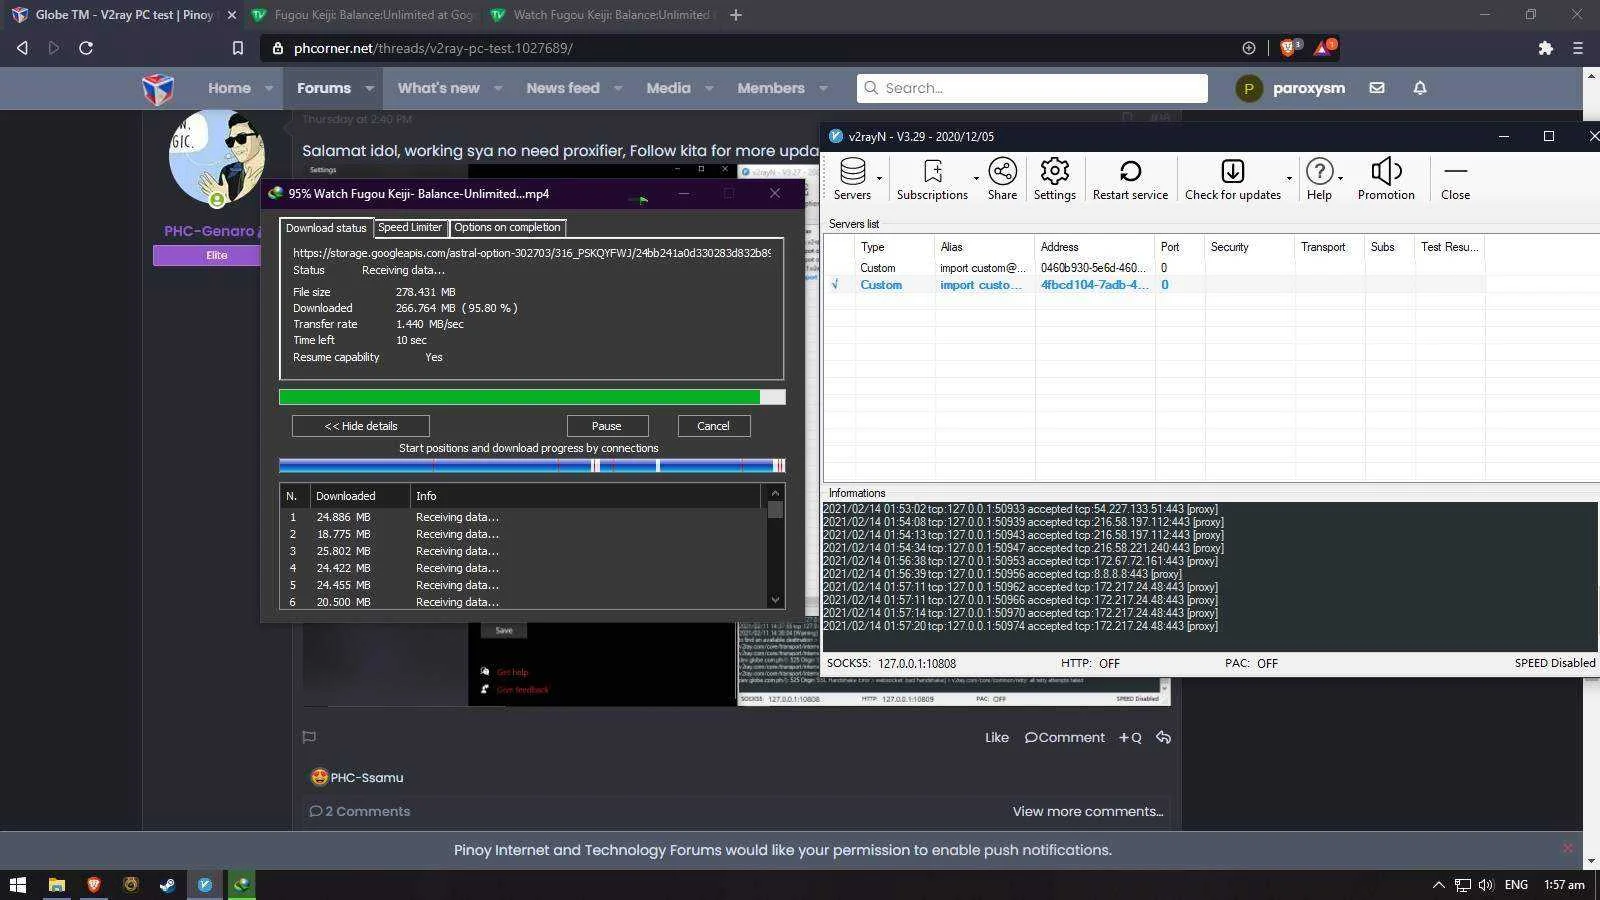Reload the browser page
The width and height of the screenshot is (1600, 900).
[86, 48]
